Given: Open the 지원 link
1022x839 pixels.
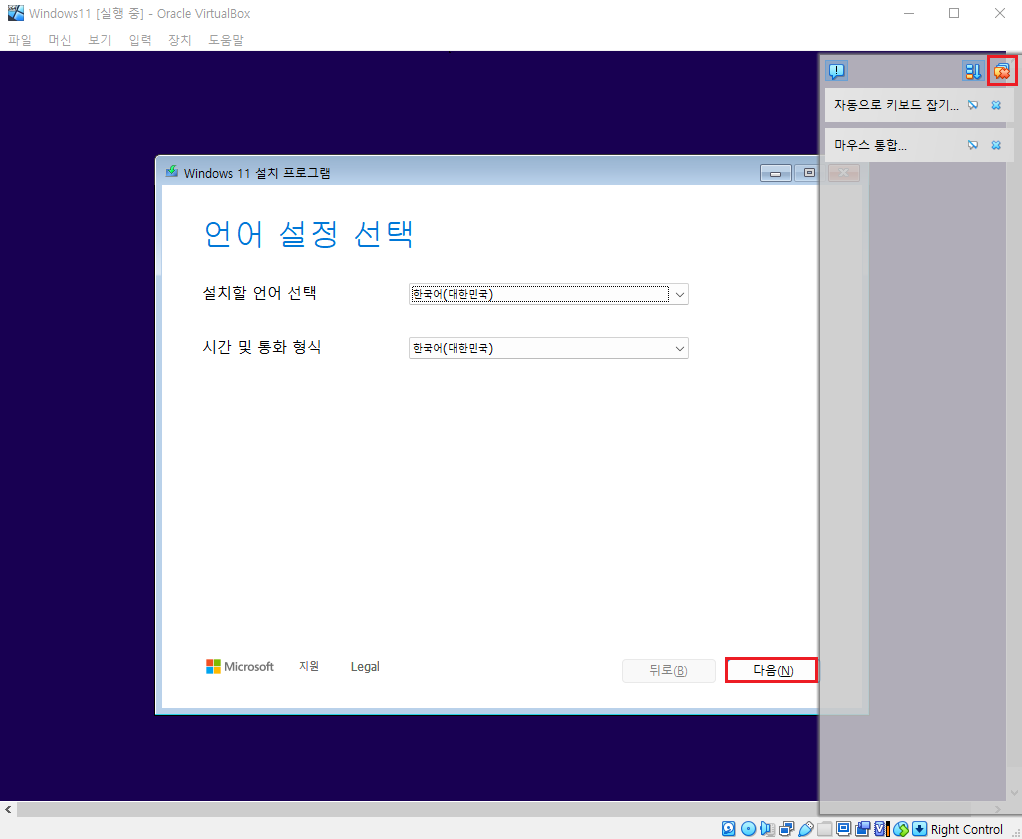Looking at the screenshot, I should [309, 666].
